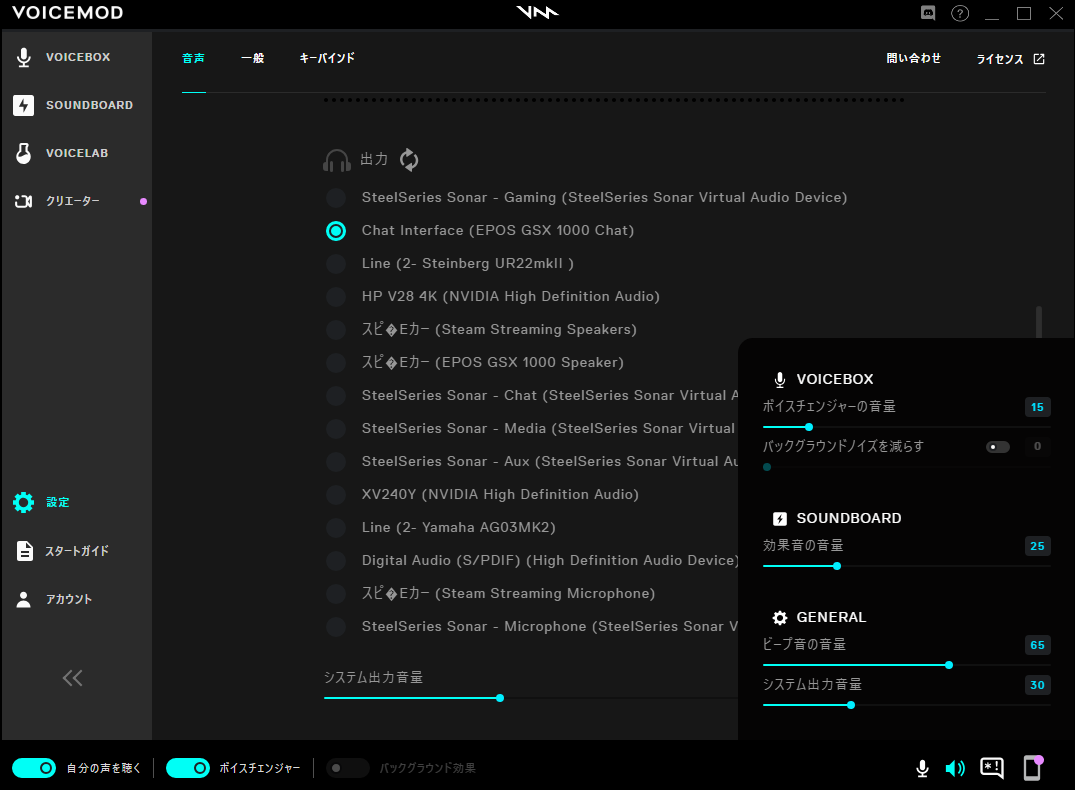This screenshot has width=1075, height=790.
Task: Click the ビープ音の音量 value 65
Action: pos(1037,645)
